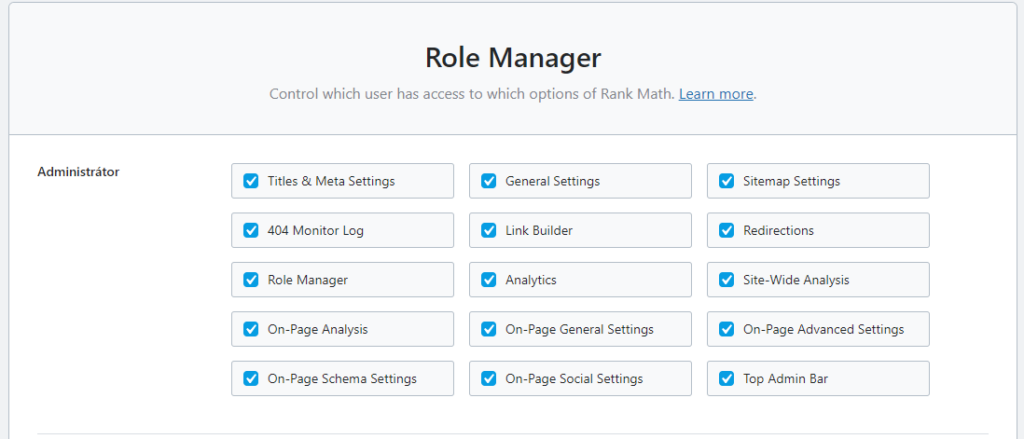Disable Site-Wide Analysis access
This screenshot has height=439, width=1024.
727,280
